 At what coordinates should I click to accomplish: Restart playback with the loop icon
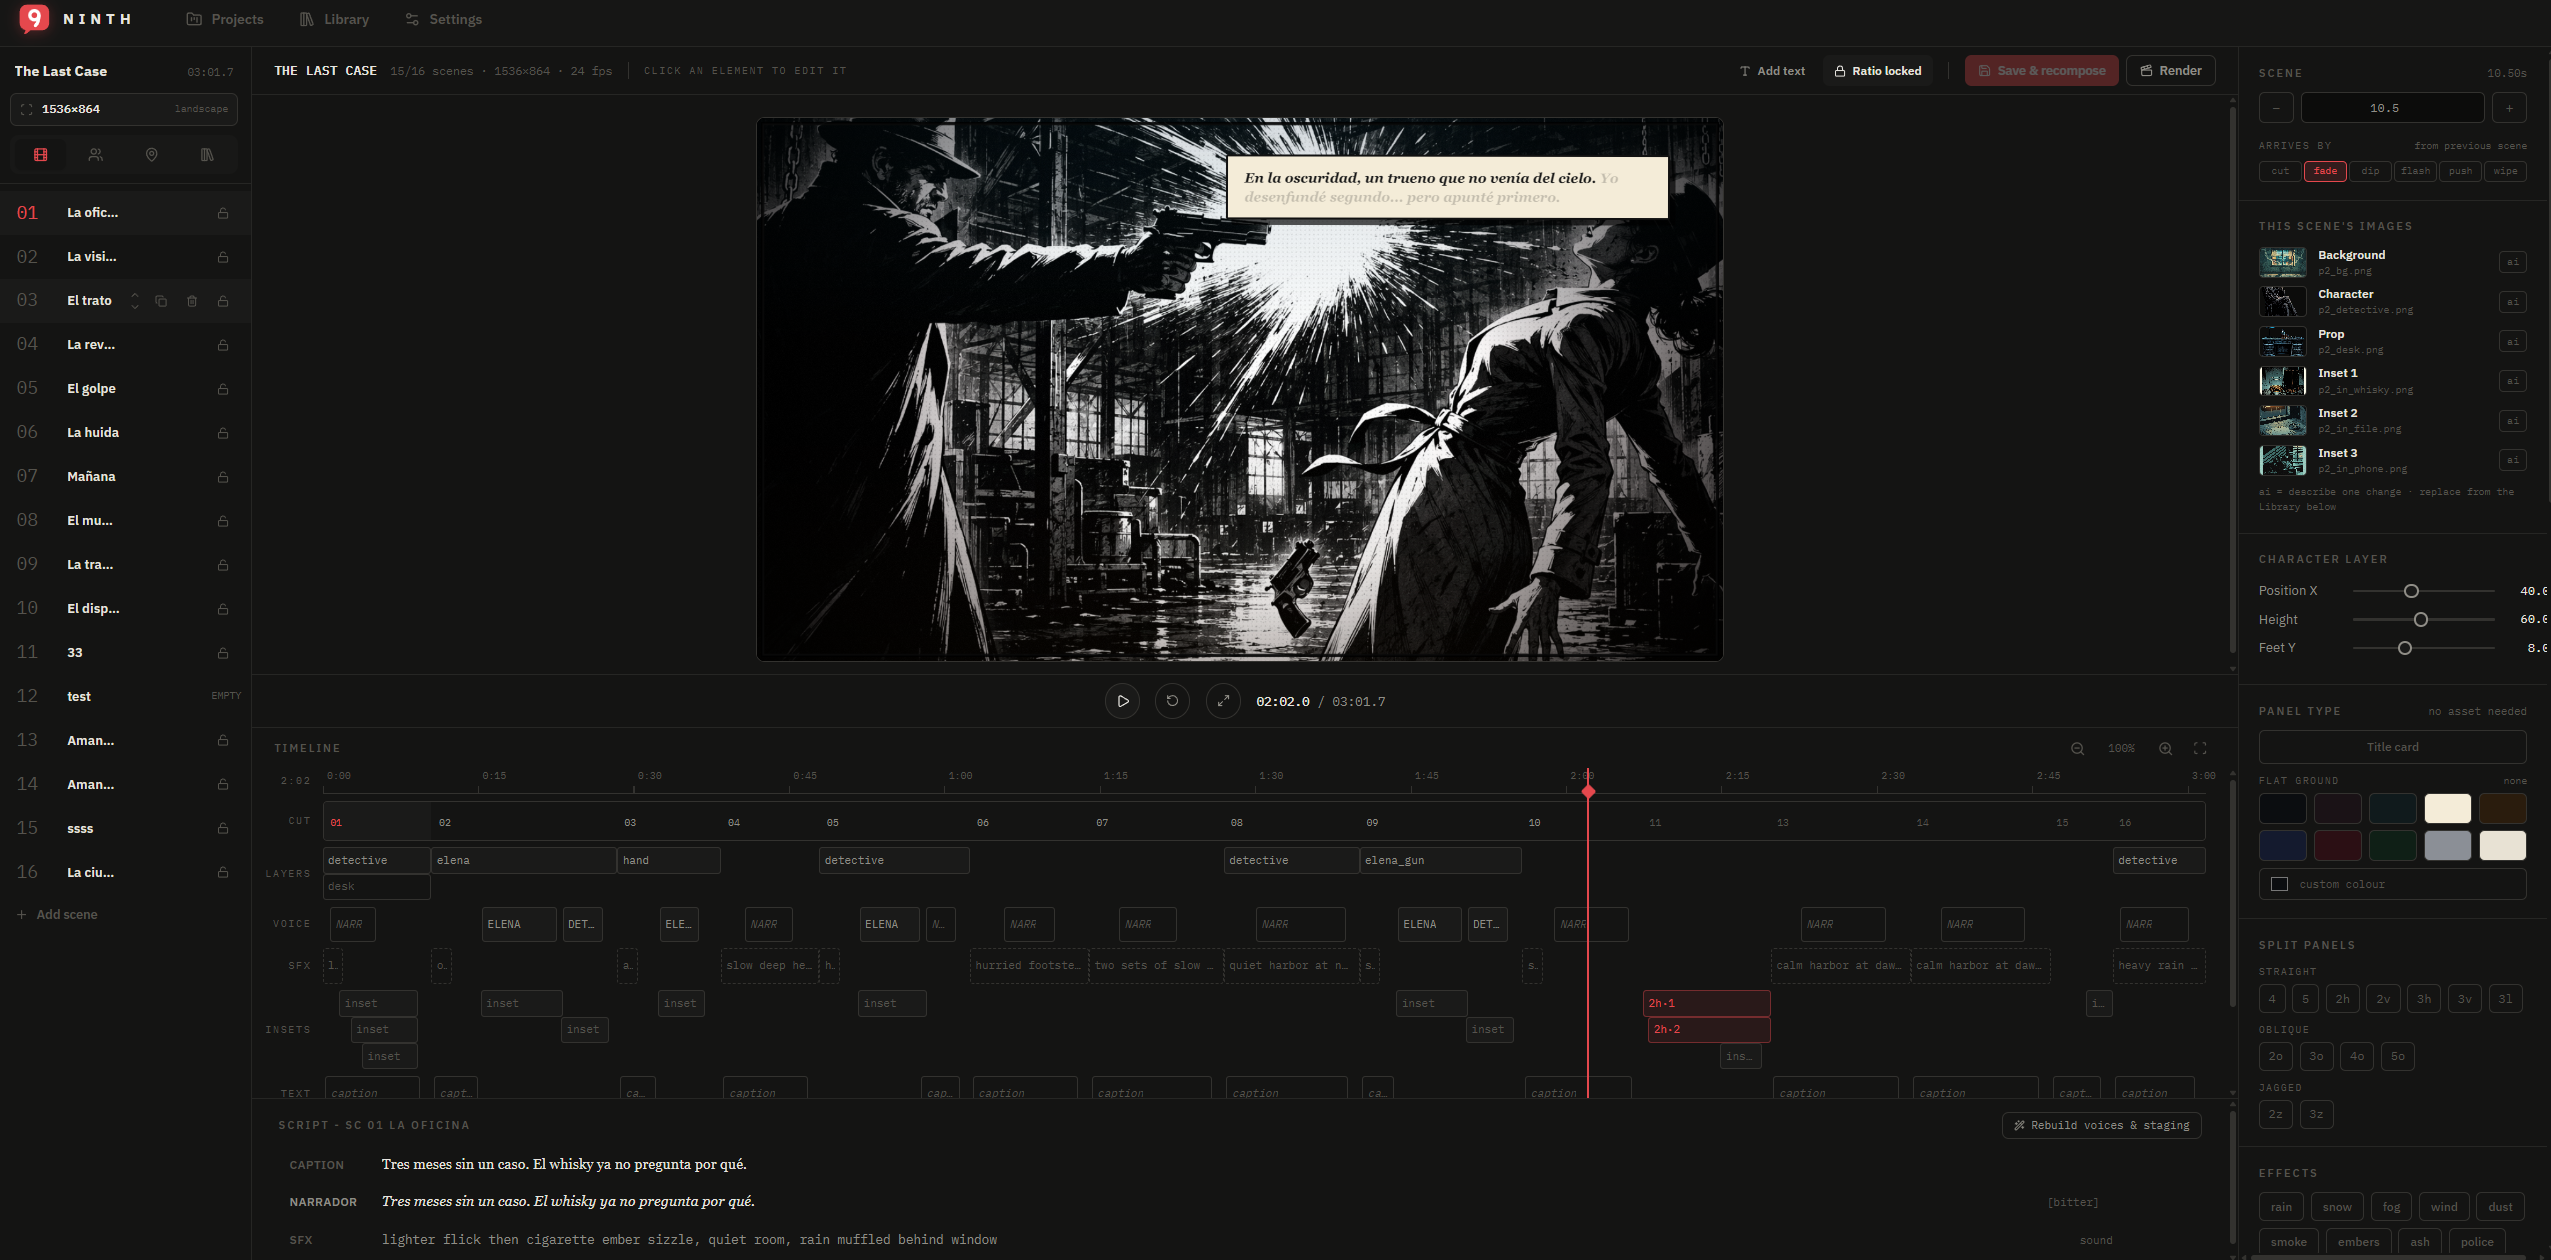coord(1172,701)
